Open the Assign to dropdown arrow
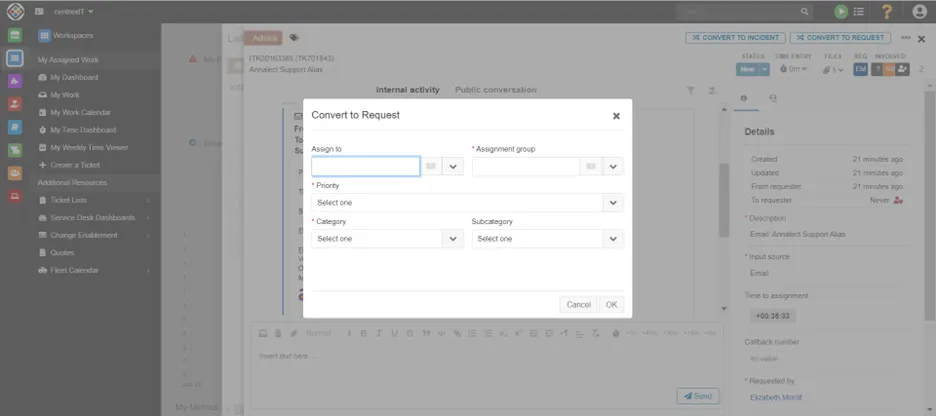The image size is (936, 416). pos(453,167)
